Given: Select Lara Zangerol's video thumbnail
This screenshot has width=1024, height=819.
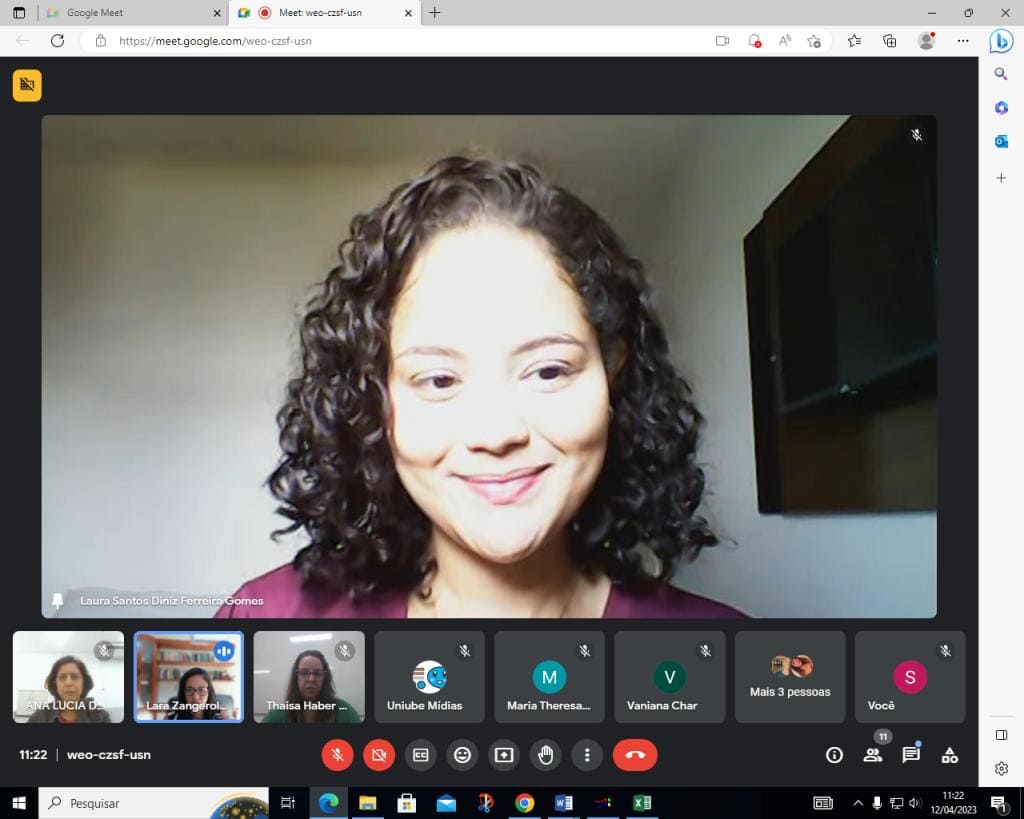Looking at the screenshot, I should (189, 677).
